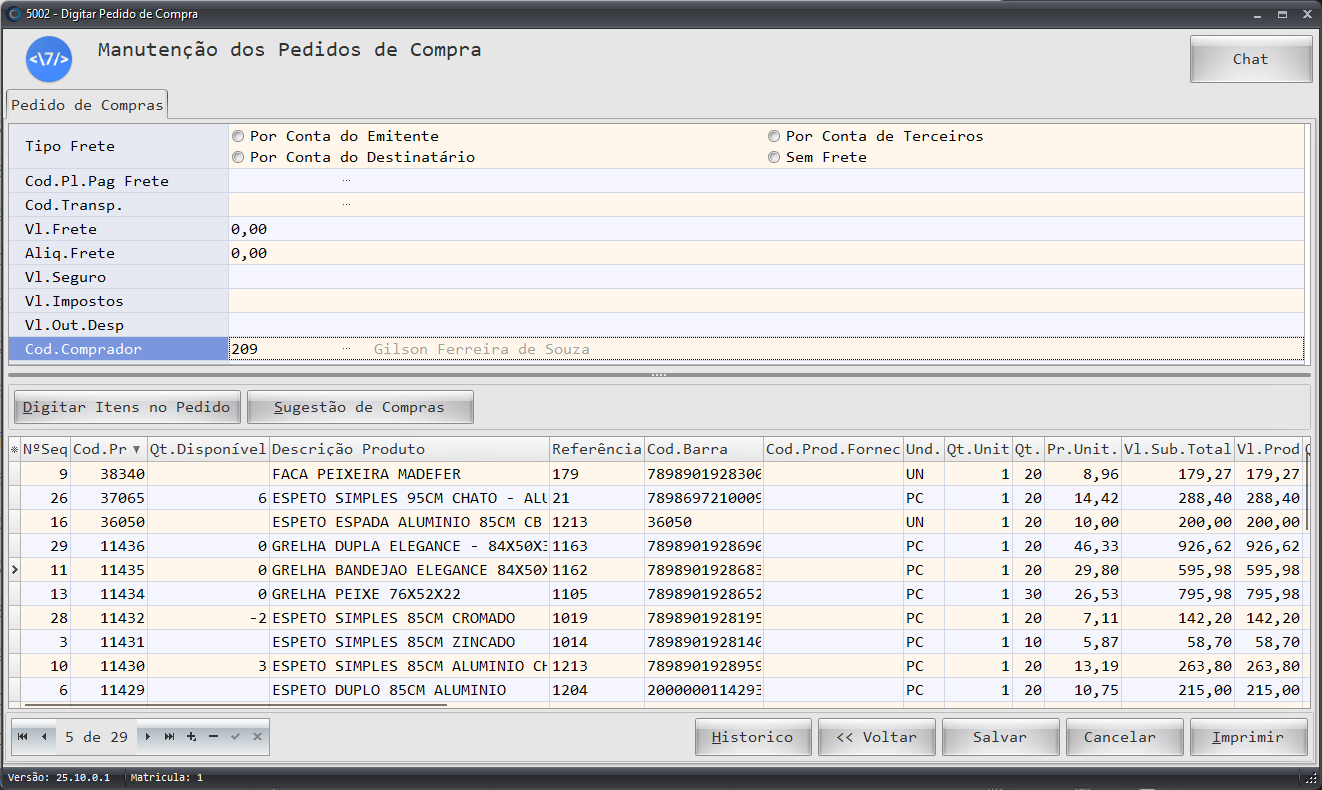This screenshot has width=1322, height=790.
Task: Open Cod.Transp. lookup ellipsis
Action: (x=346, y=205)
